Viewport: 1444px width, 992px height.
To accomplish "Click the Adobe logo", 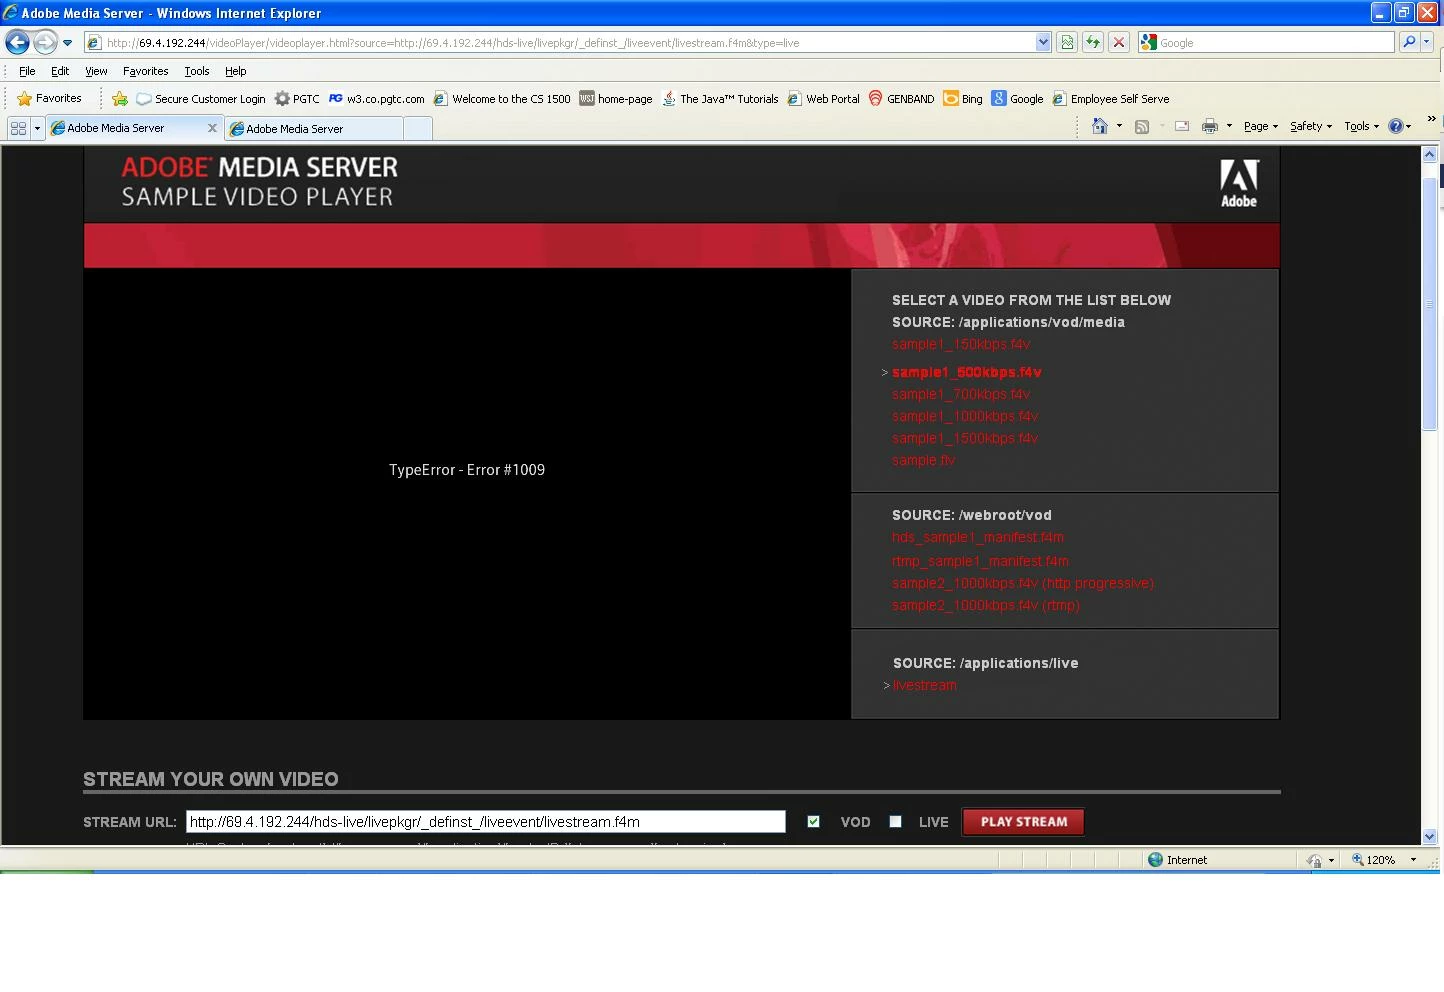I will click(1239, 183).
